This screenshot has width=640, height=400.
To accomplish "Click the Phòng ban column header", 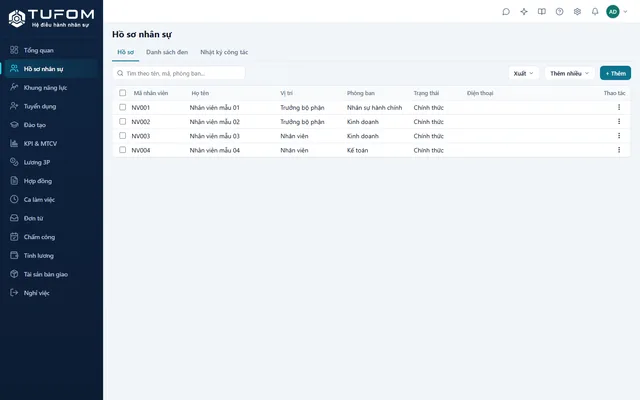I will point(361,93).
